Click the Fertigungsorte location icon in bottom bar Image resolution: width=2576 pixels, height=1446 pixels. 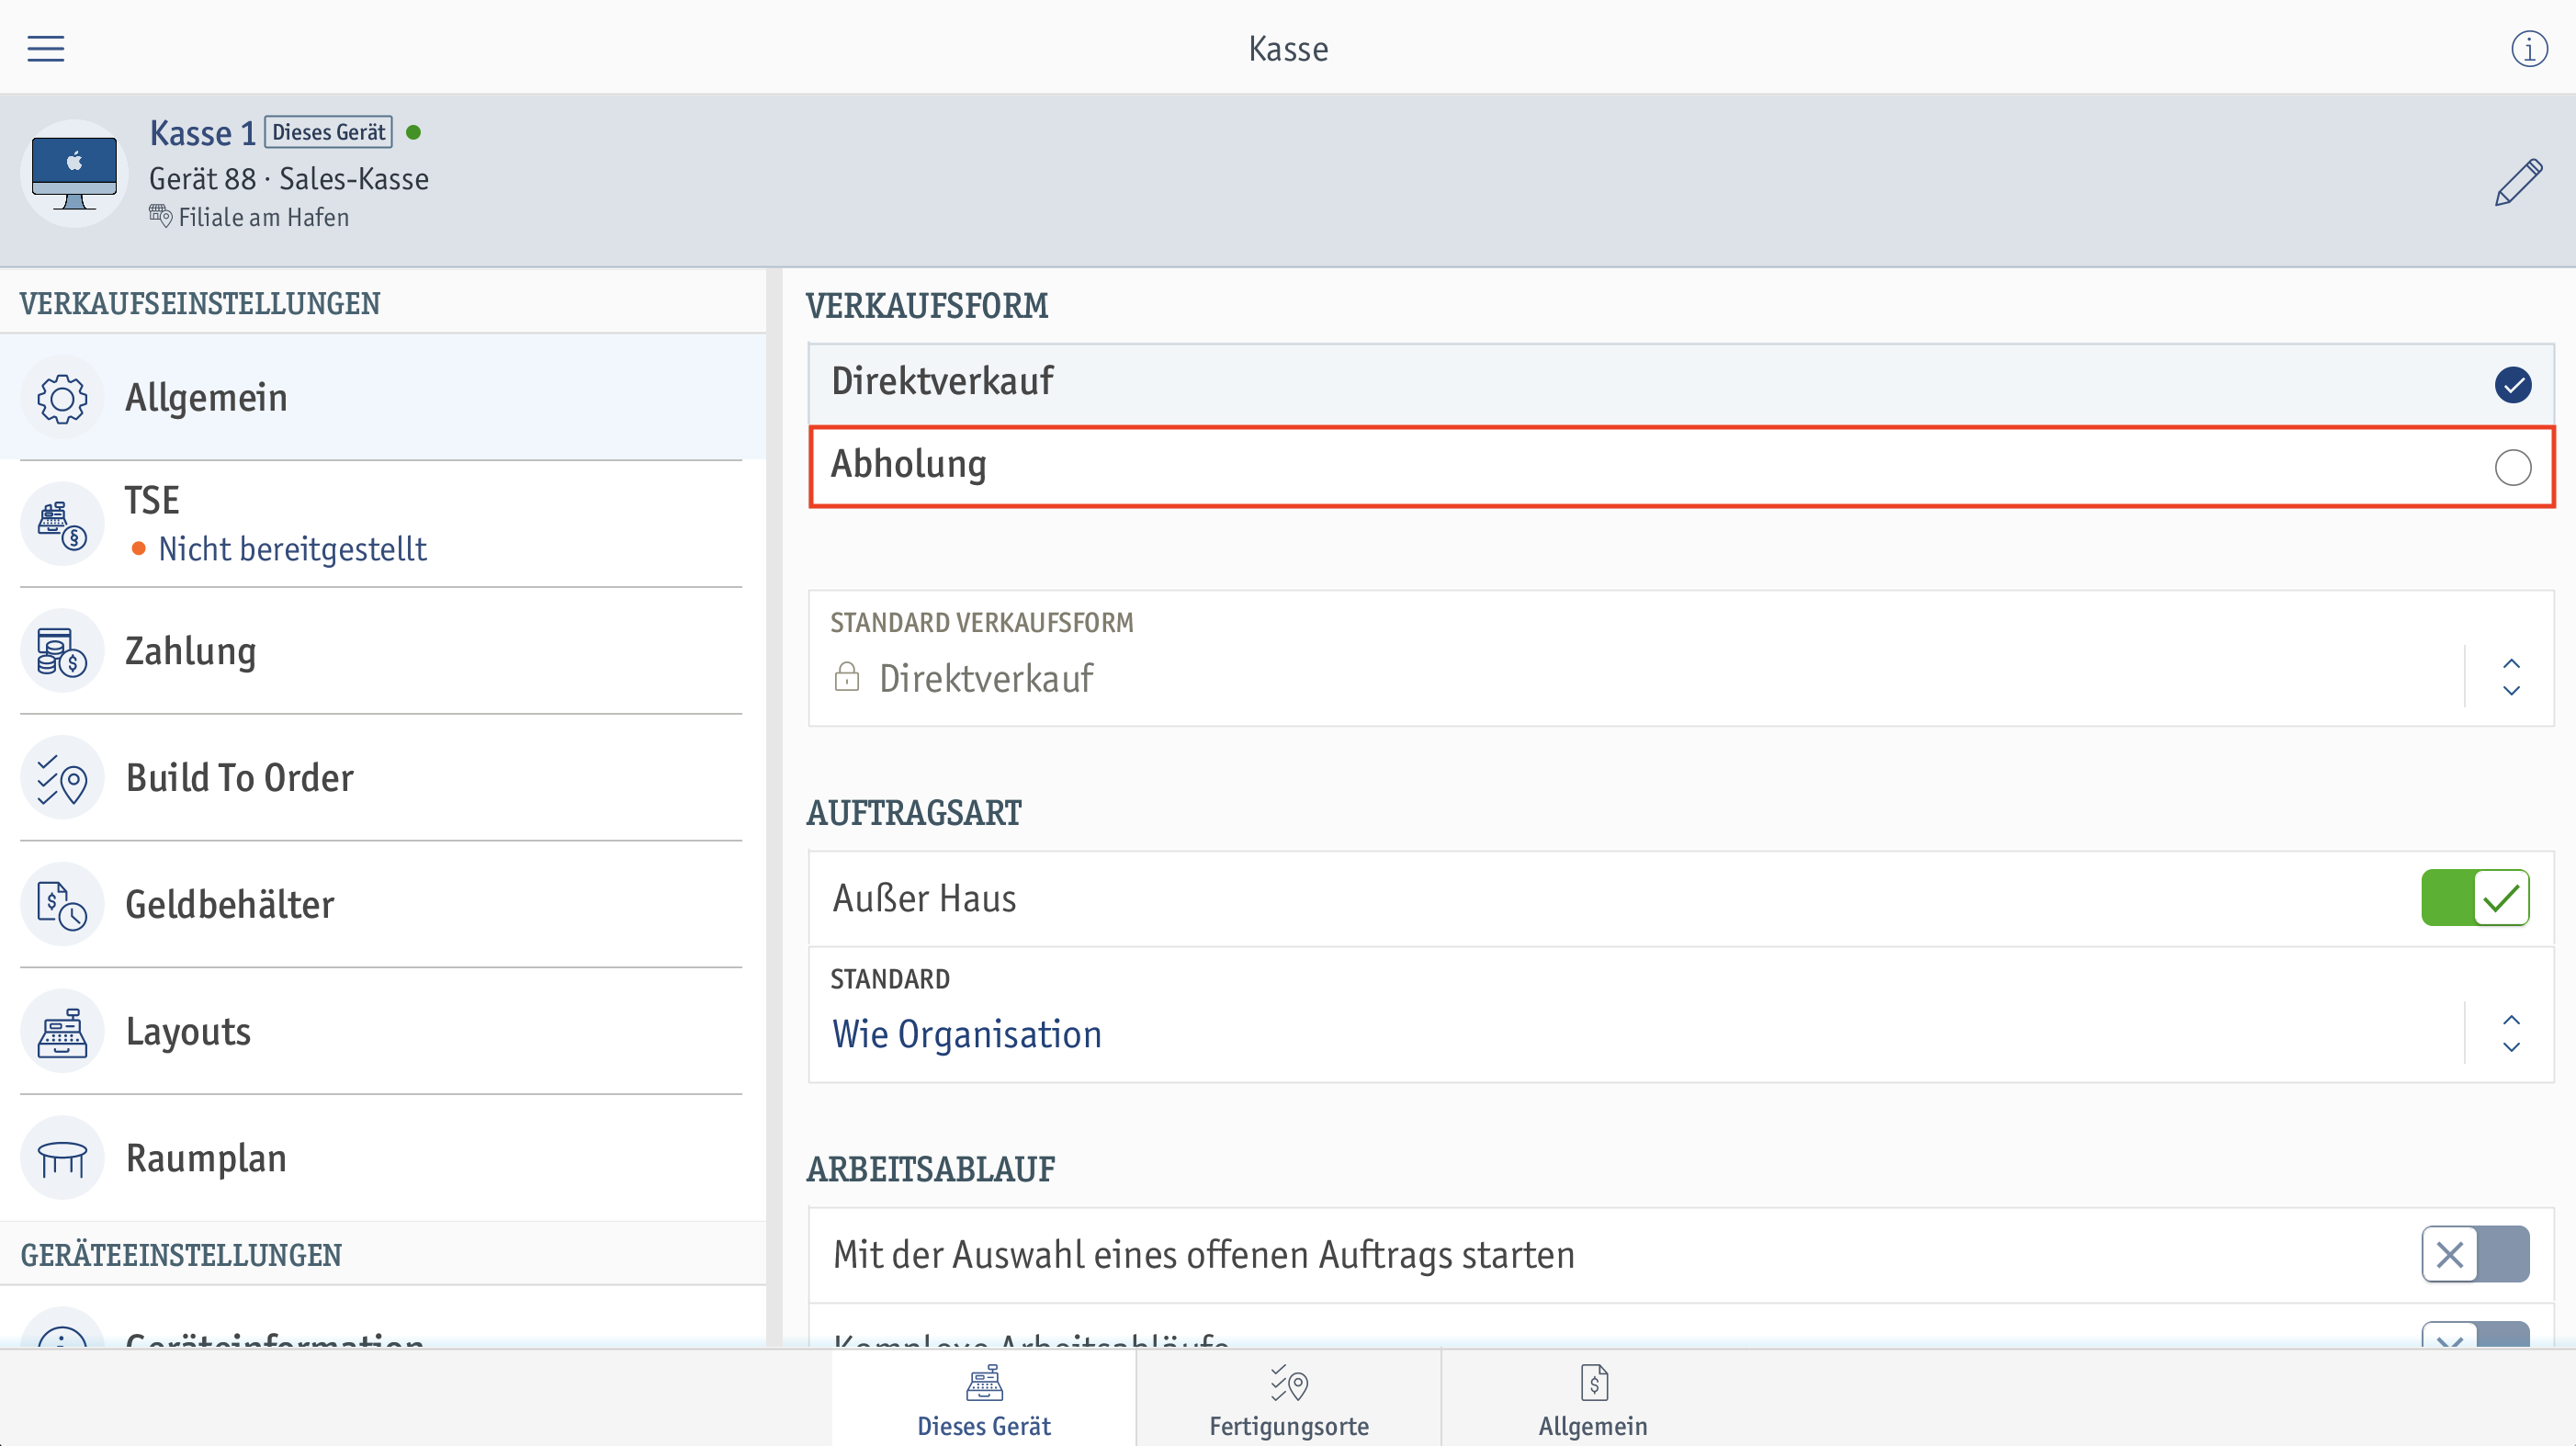1289,1383
